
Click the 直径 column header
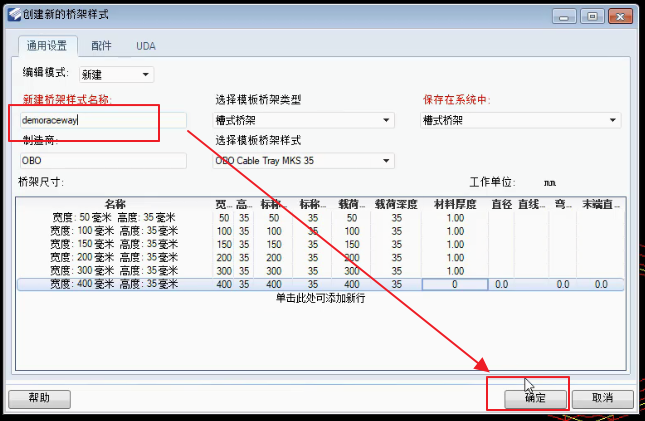pyautogui.click(x=501, y=204)
